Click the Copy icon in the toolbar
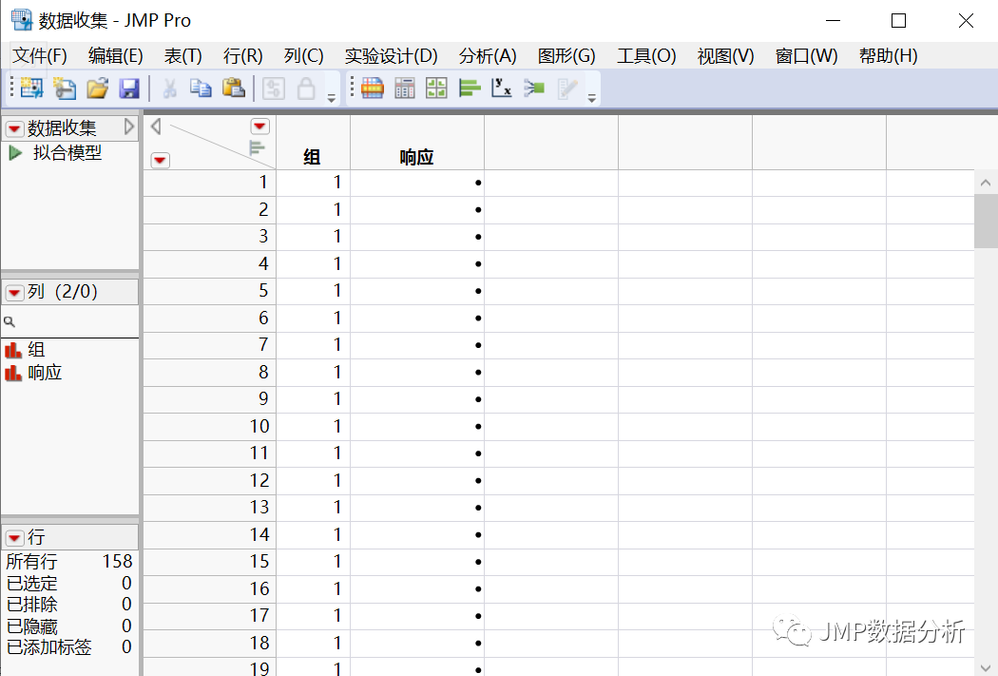998x676 pixels. coord(201,88)
